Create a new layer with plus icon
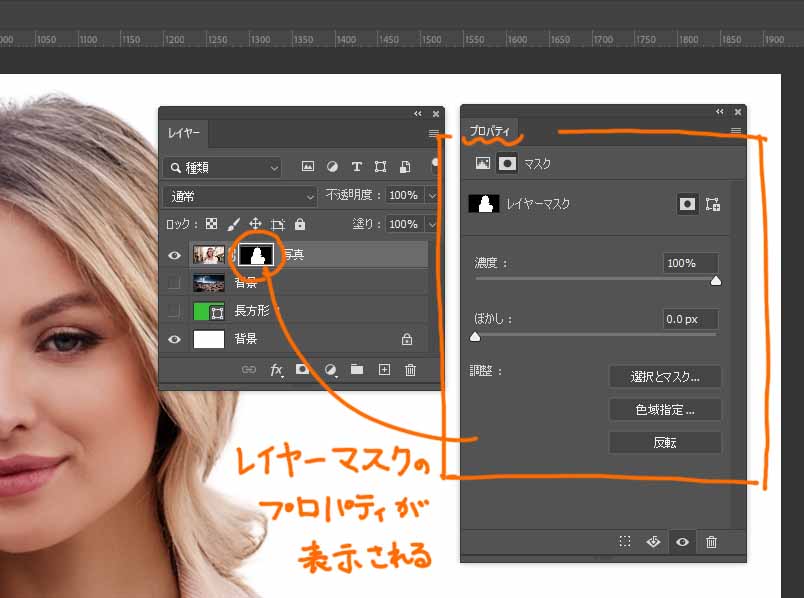804x598 pixels. pyautogui.click(x=384, y=370)
